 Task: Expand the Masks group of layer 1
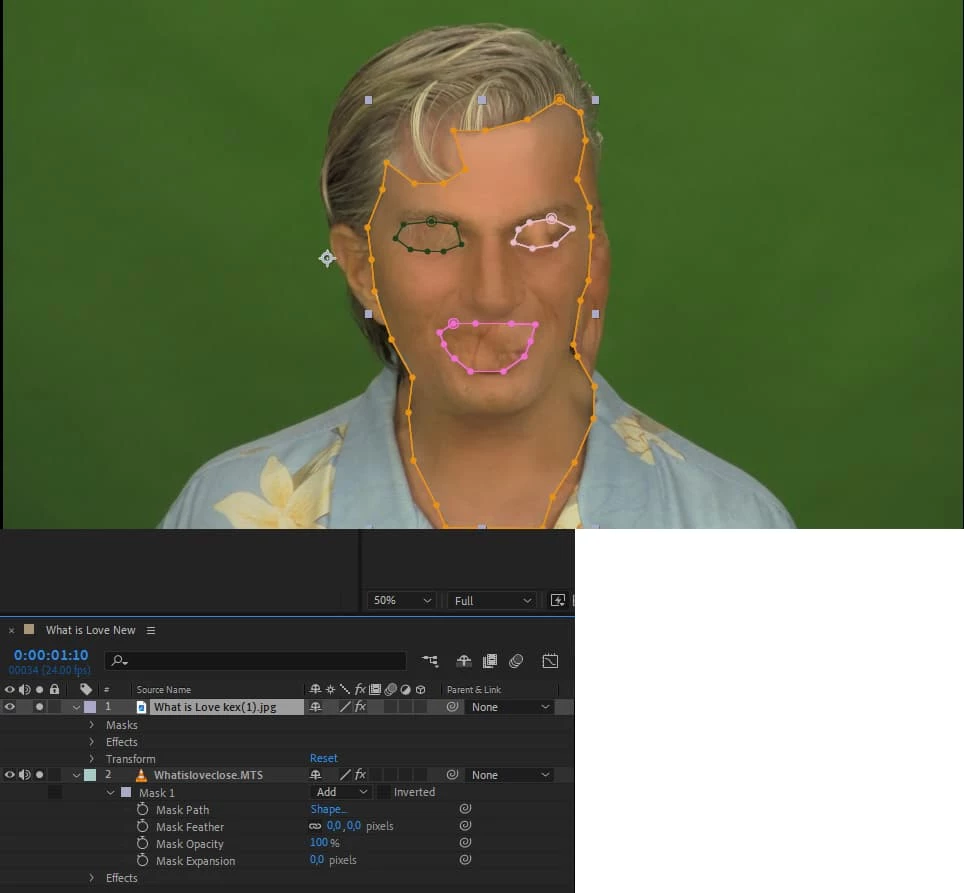click(x=92, y=725)
